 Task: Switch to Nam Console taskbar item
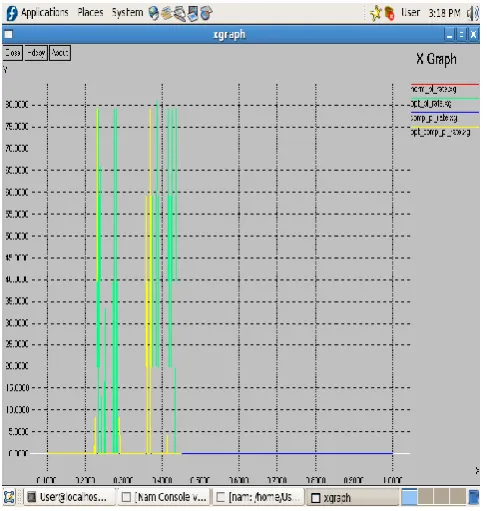click(x=164, y=497)
